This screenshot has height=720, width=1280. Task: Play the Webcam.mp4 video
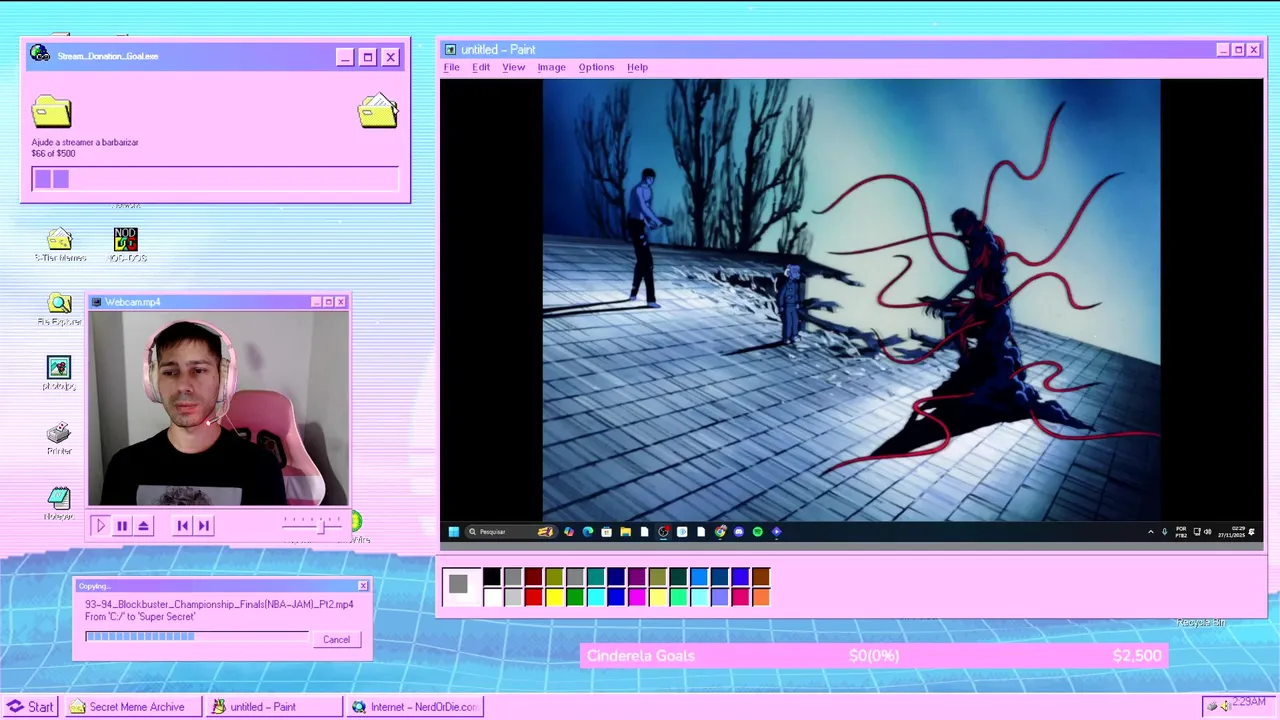100,525
